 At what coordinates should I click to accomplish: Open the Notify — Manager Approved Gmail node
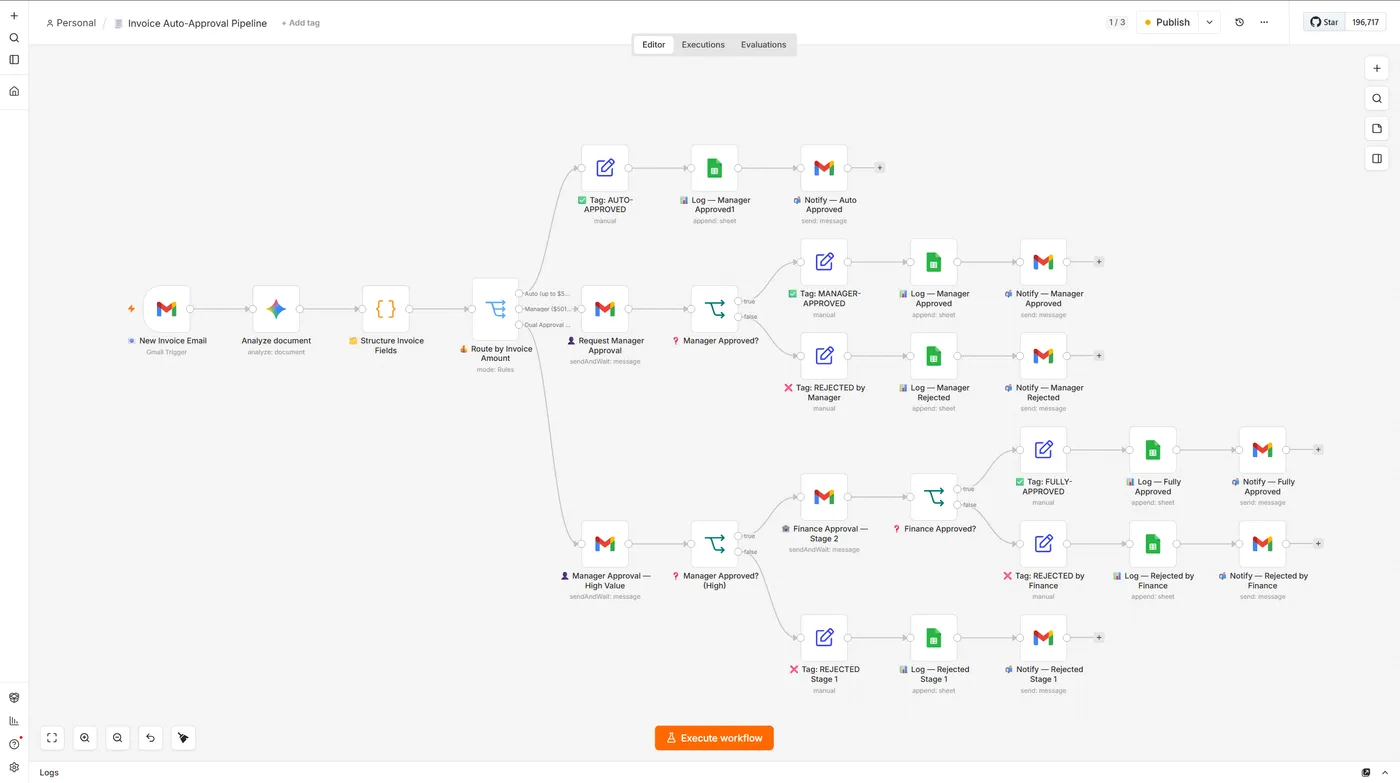pos(1043,262)
